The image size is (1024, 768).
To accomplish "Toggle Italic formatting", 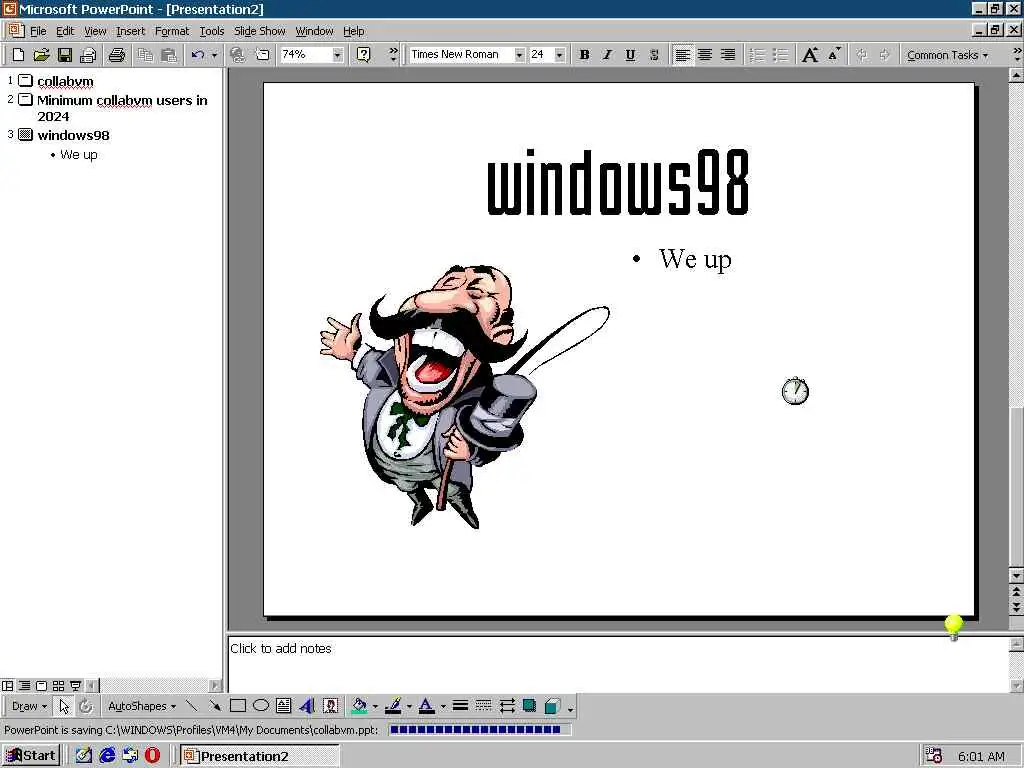I will pyautogui.click(x=607, y=55).
